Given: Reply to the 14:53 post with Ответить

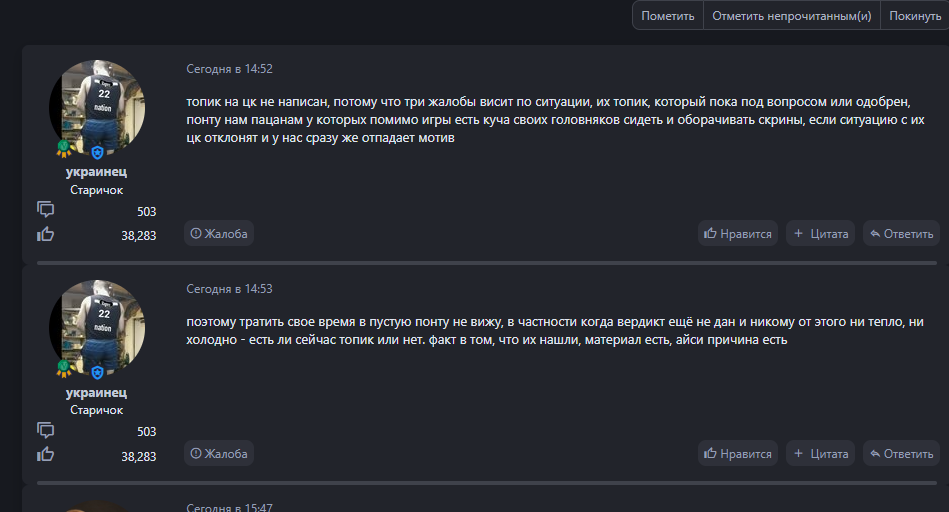Looking at the screenshot, I should coord(901,454).
